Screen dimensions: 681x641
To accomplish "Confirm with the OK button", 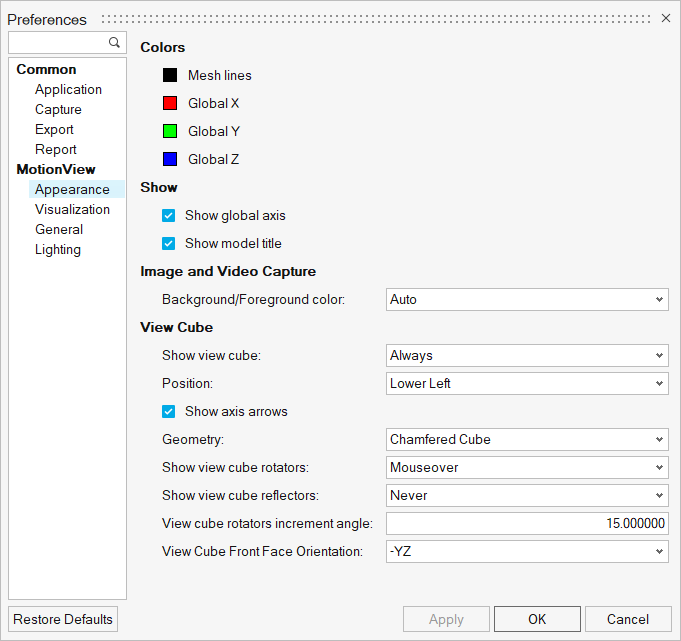I will pos(537,619).
